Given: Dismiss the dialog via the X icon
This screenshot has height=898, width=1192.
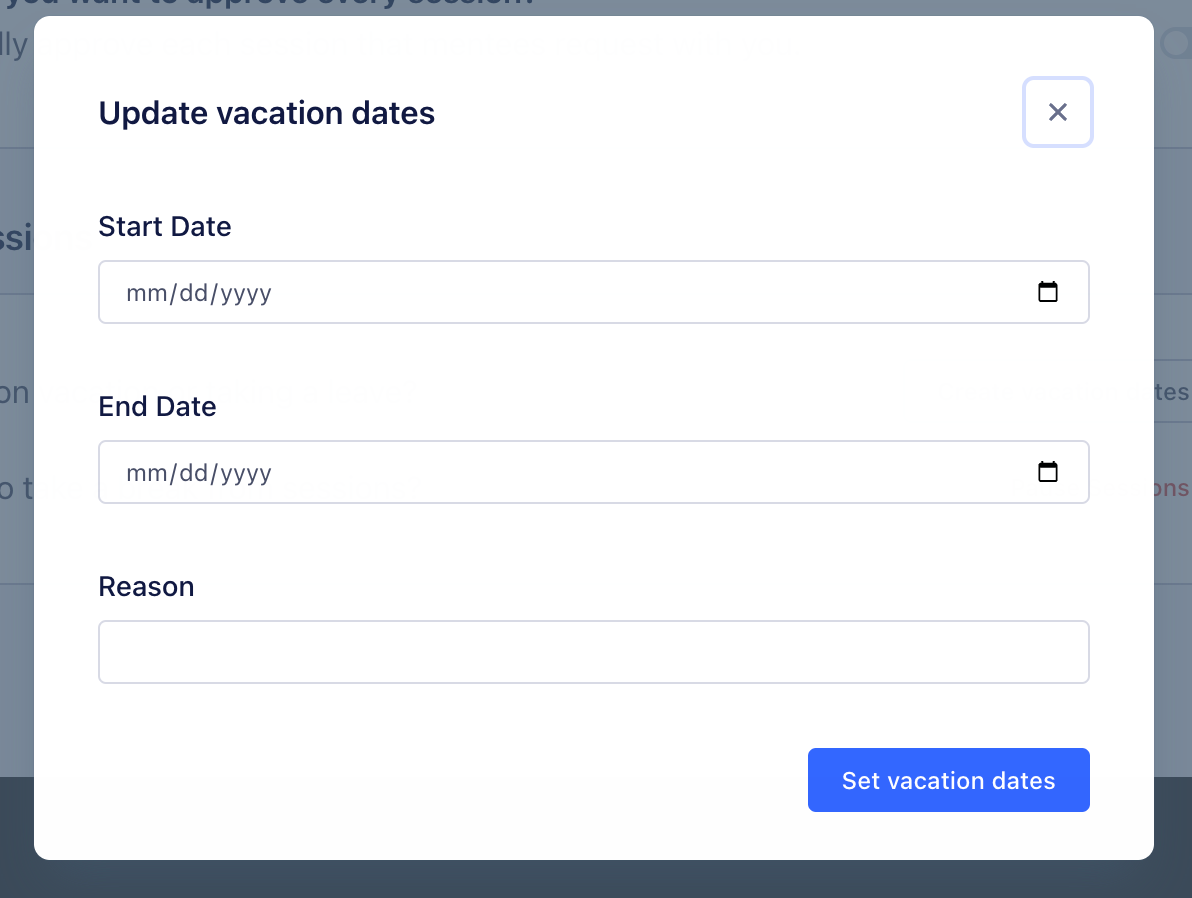Looking at the screenshot, I should tap(1057, 112).
